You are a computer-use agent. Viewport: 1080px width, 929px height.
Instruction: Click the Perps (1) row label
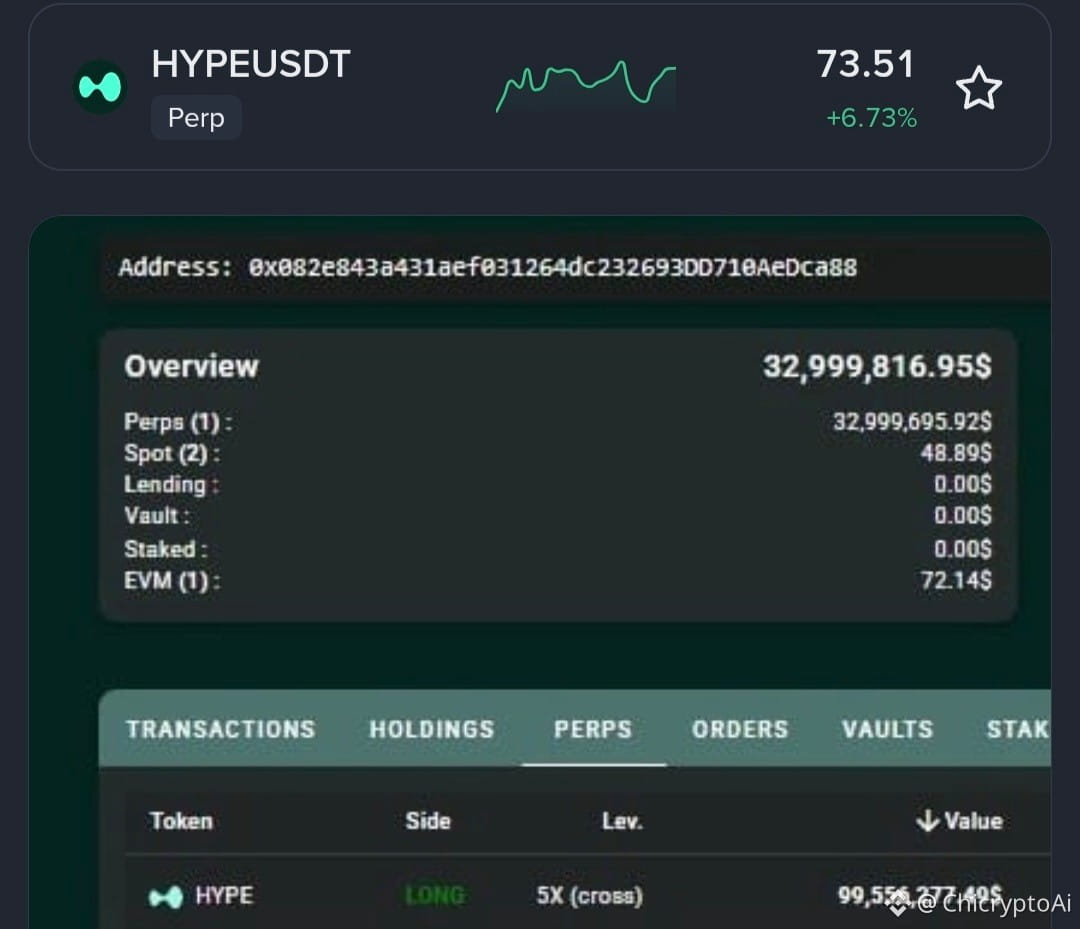tap(178, 421)
